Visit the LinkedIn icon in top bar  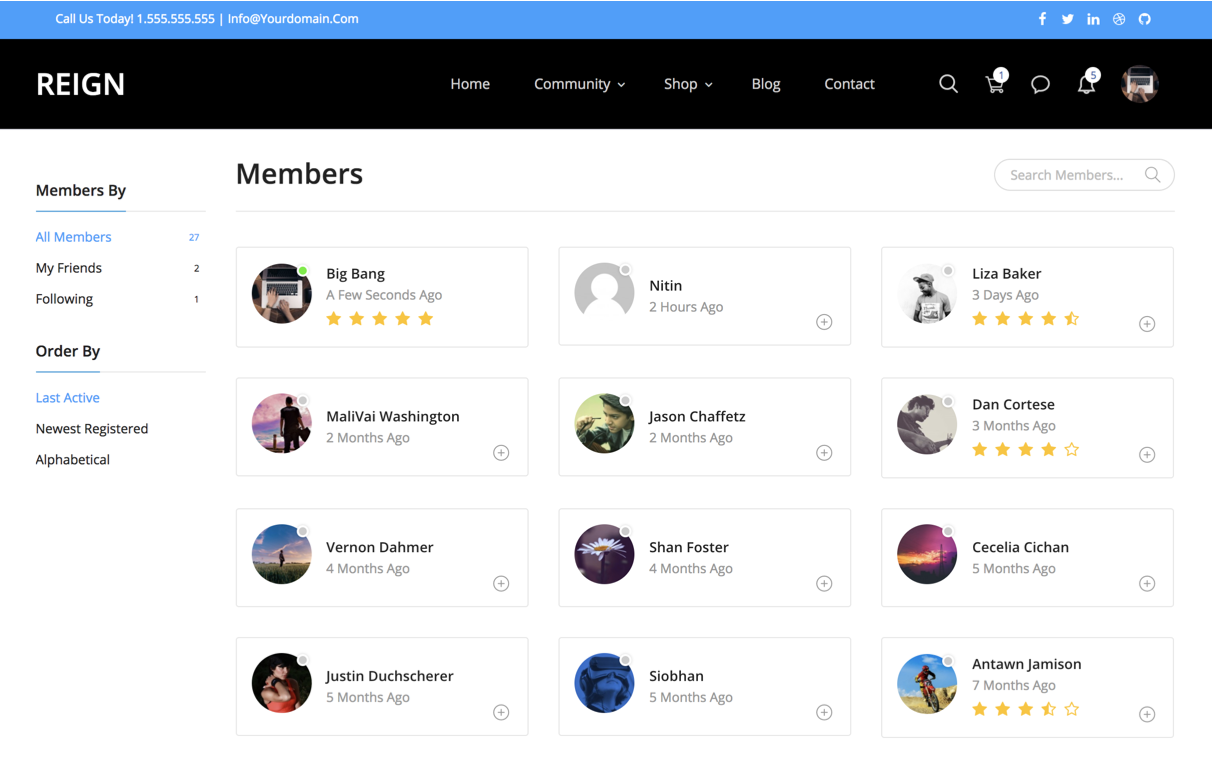(1093, 19)
